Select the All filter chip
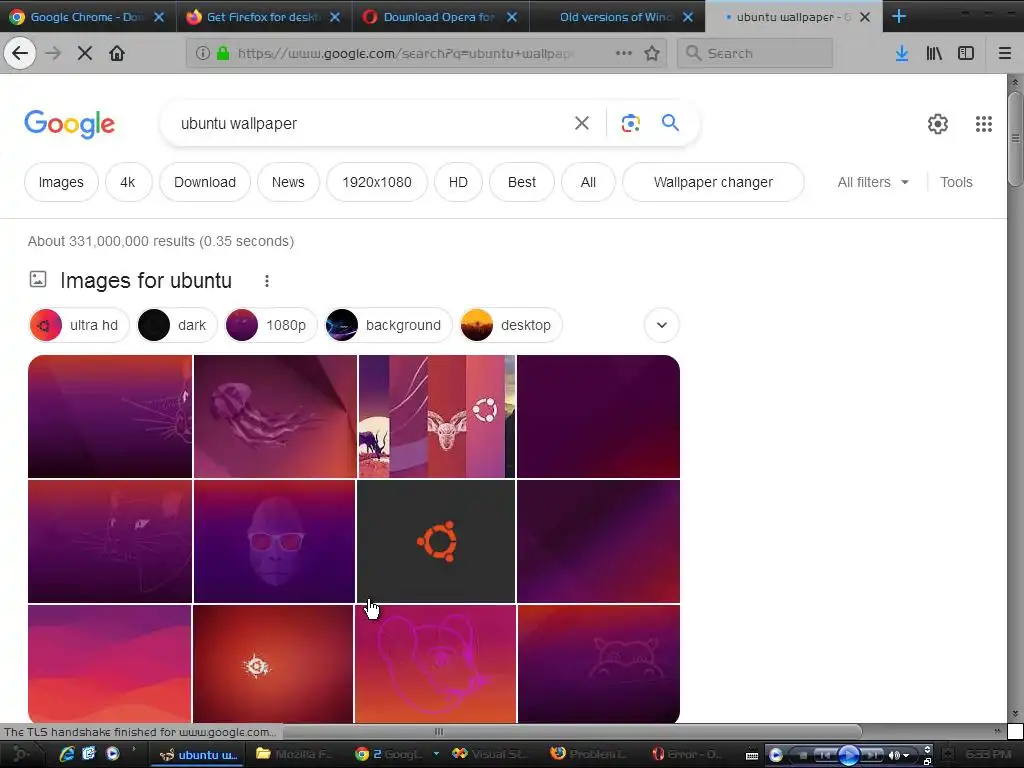The image size is (1024, 768). click(588, 182)
